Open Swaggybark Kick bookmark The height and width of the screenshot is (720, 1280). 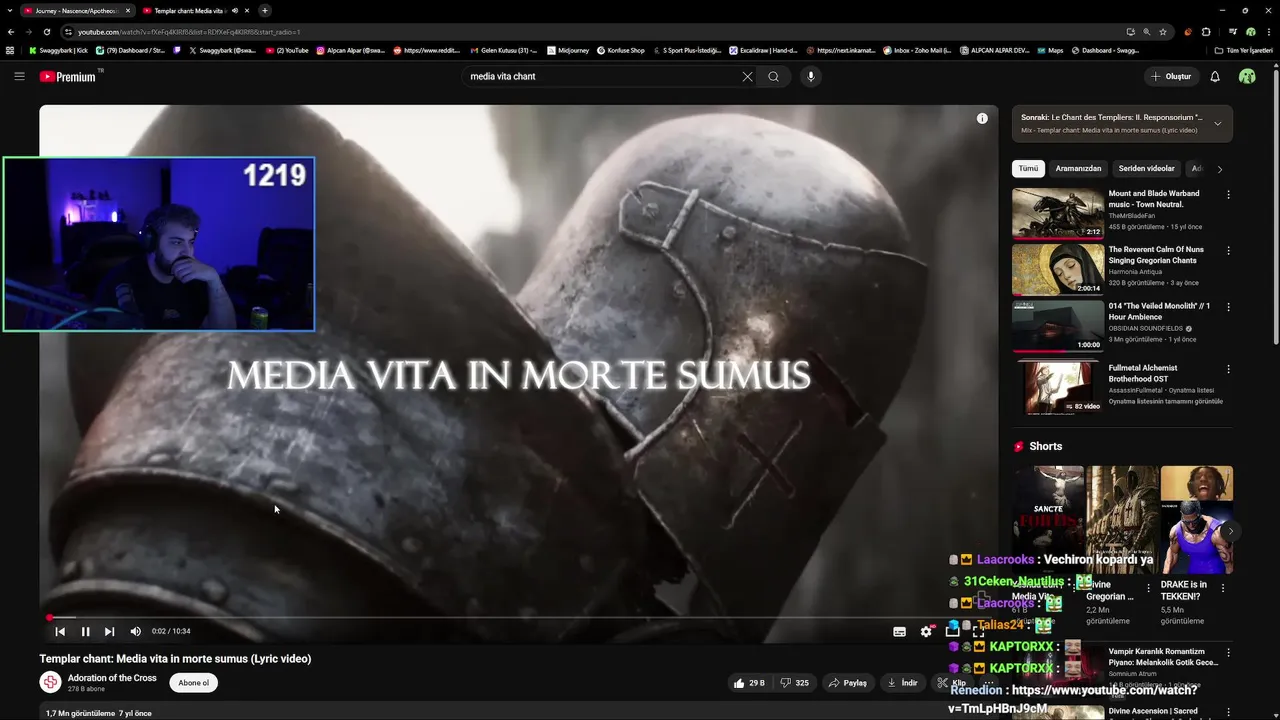(59, 50)
